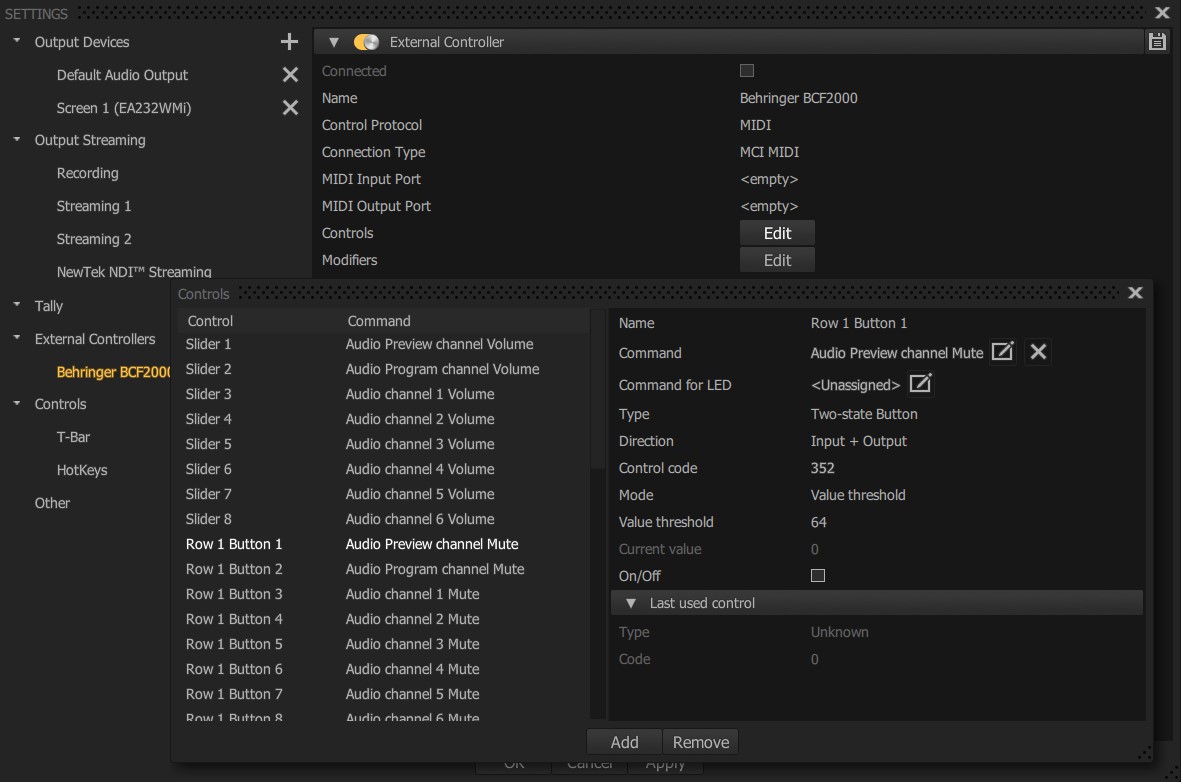Select Slider 7 control row
Image resolution: width=1181 pixels, height=782 pixels.
coord(384,494)
